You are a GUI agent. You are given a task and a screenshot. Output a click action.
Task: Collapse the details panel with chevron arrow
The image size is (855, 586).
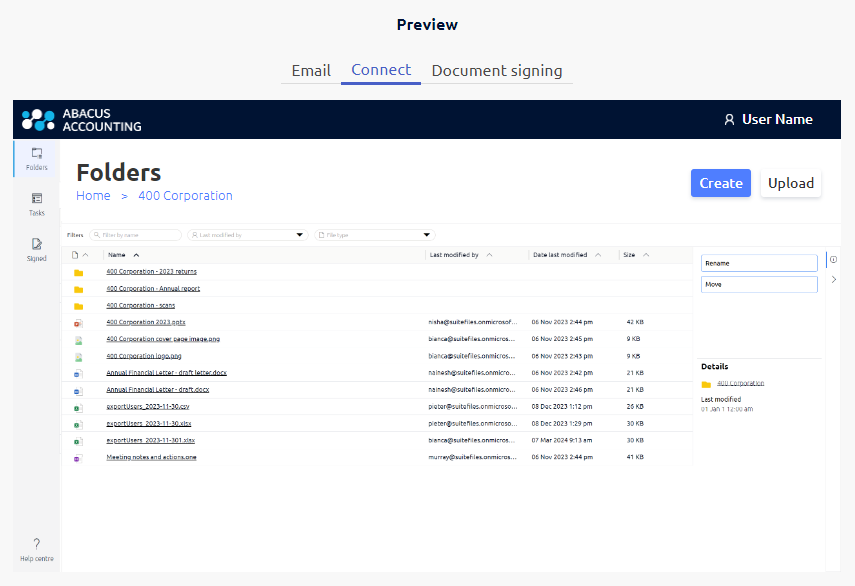click(834, 281)
